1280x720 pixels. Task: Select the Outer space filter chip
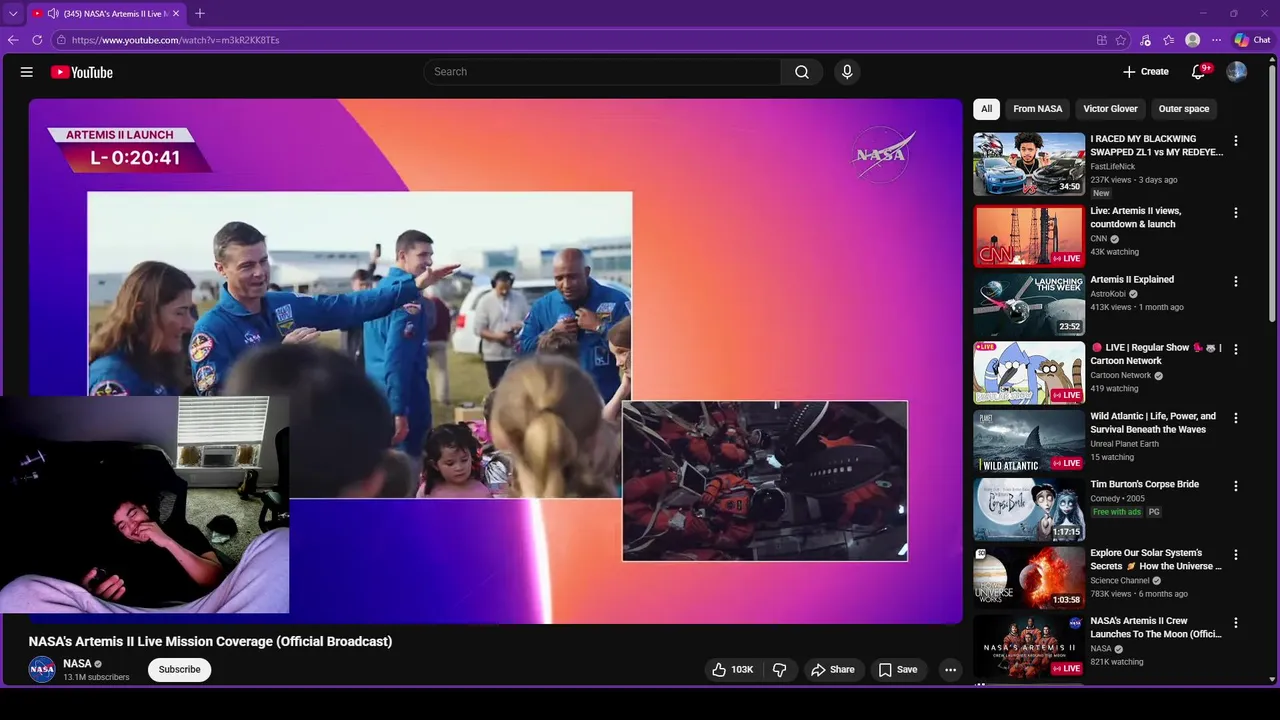point(1184,109)
